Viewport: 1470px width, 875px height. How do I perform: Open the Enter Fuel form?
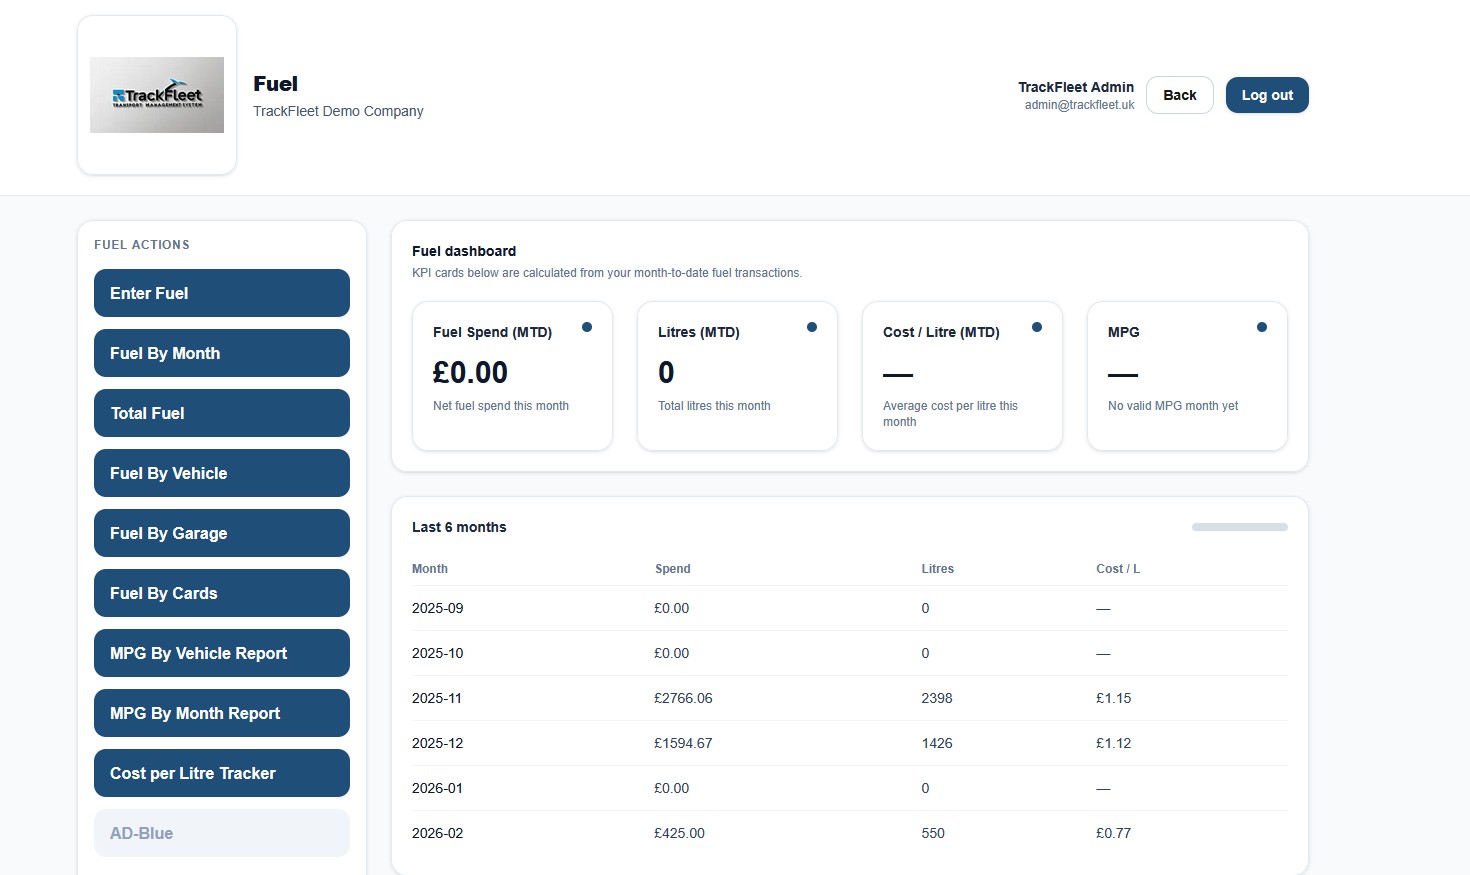221,293
